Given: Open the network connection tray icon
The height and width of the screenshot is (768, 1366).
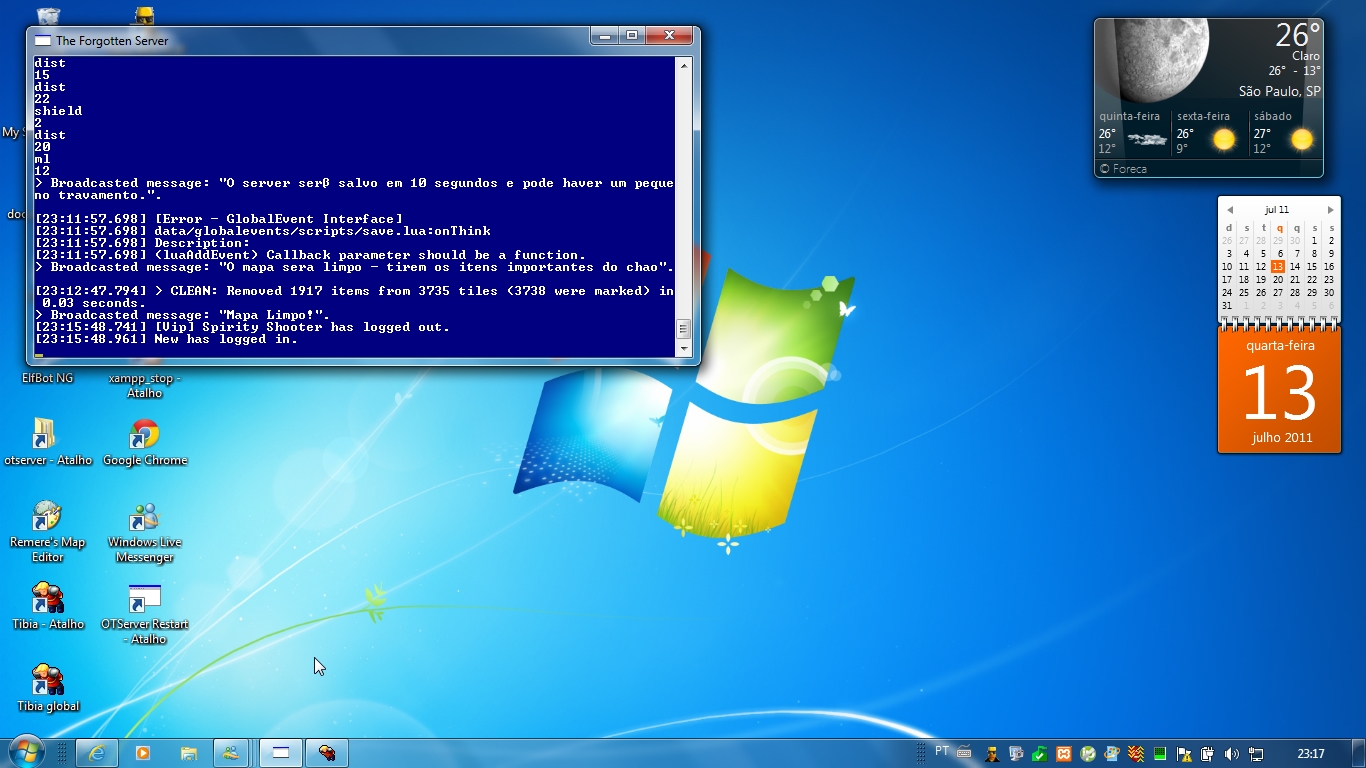Looking at the screenshot, I should click(x=1256, y=753).
